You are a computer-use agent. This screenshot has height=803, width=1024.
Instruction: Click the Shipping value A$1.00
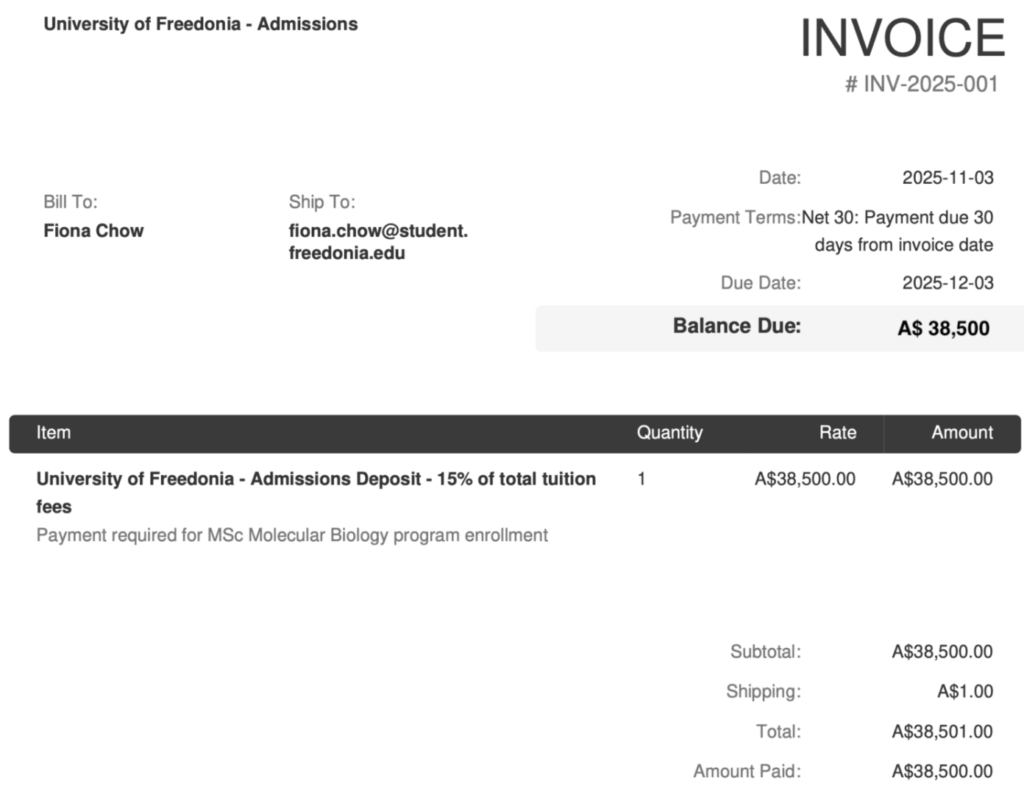pyautogui.click(x=964, y=692)
